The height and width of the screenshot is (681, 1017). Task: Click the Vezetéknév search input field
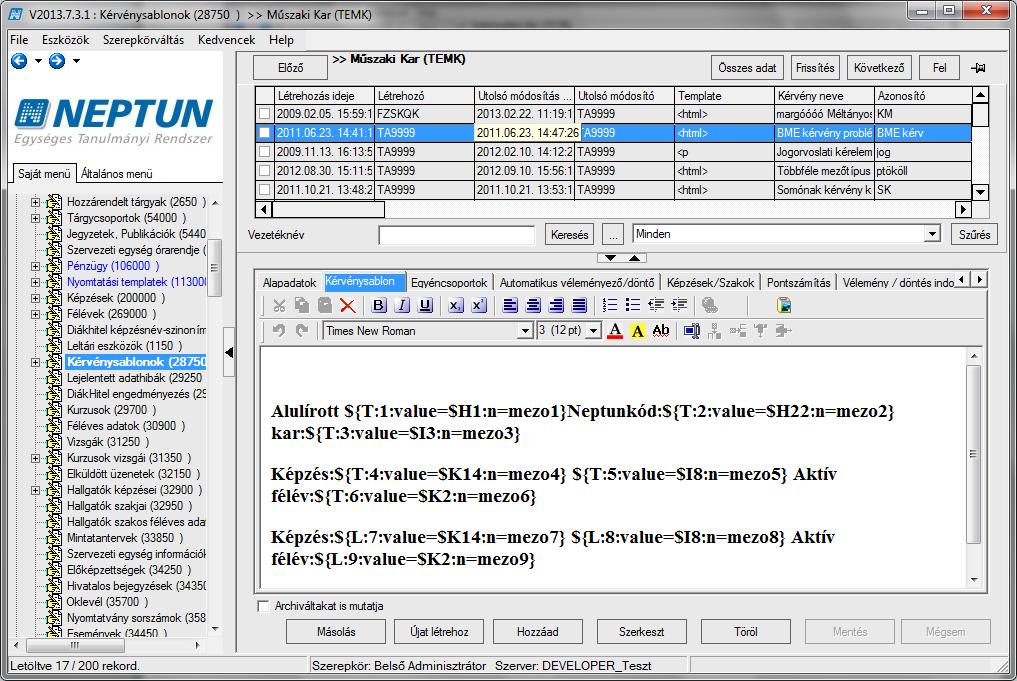tap(457, 235)
